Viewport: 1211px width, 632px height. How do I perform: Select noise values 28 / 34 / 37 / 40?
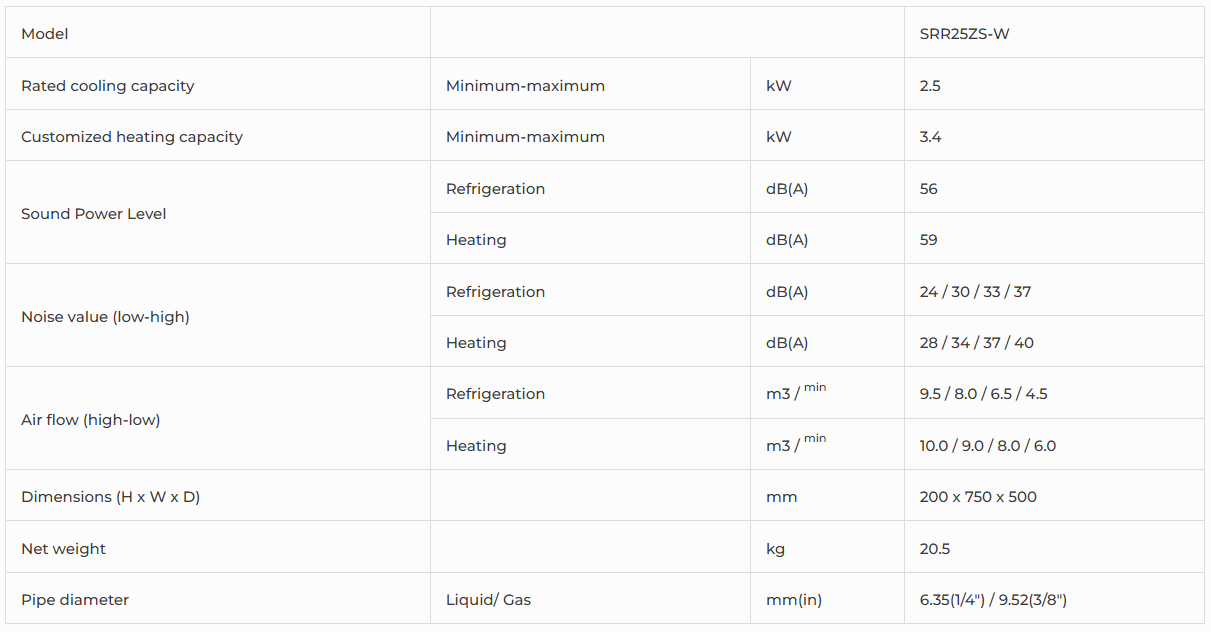[977, 343]
